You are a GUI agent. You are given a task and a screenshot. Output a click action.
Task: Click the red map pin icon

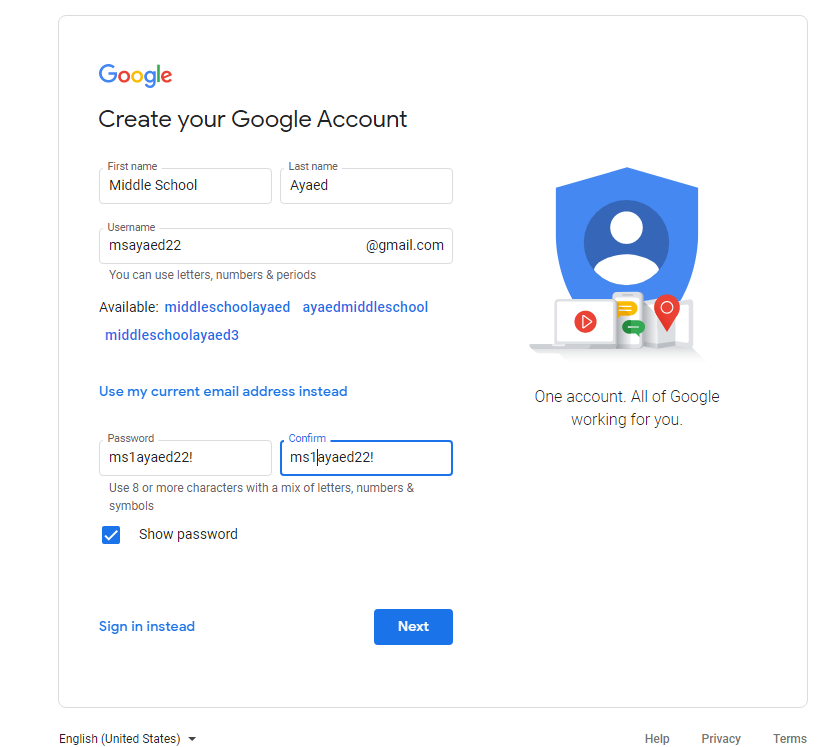(x=666, y=312)
